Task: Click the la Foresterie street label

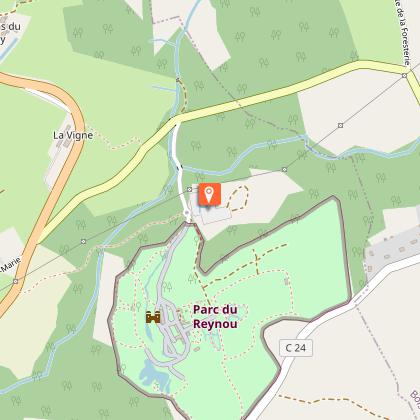Action: 404,33
